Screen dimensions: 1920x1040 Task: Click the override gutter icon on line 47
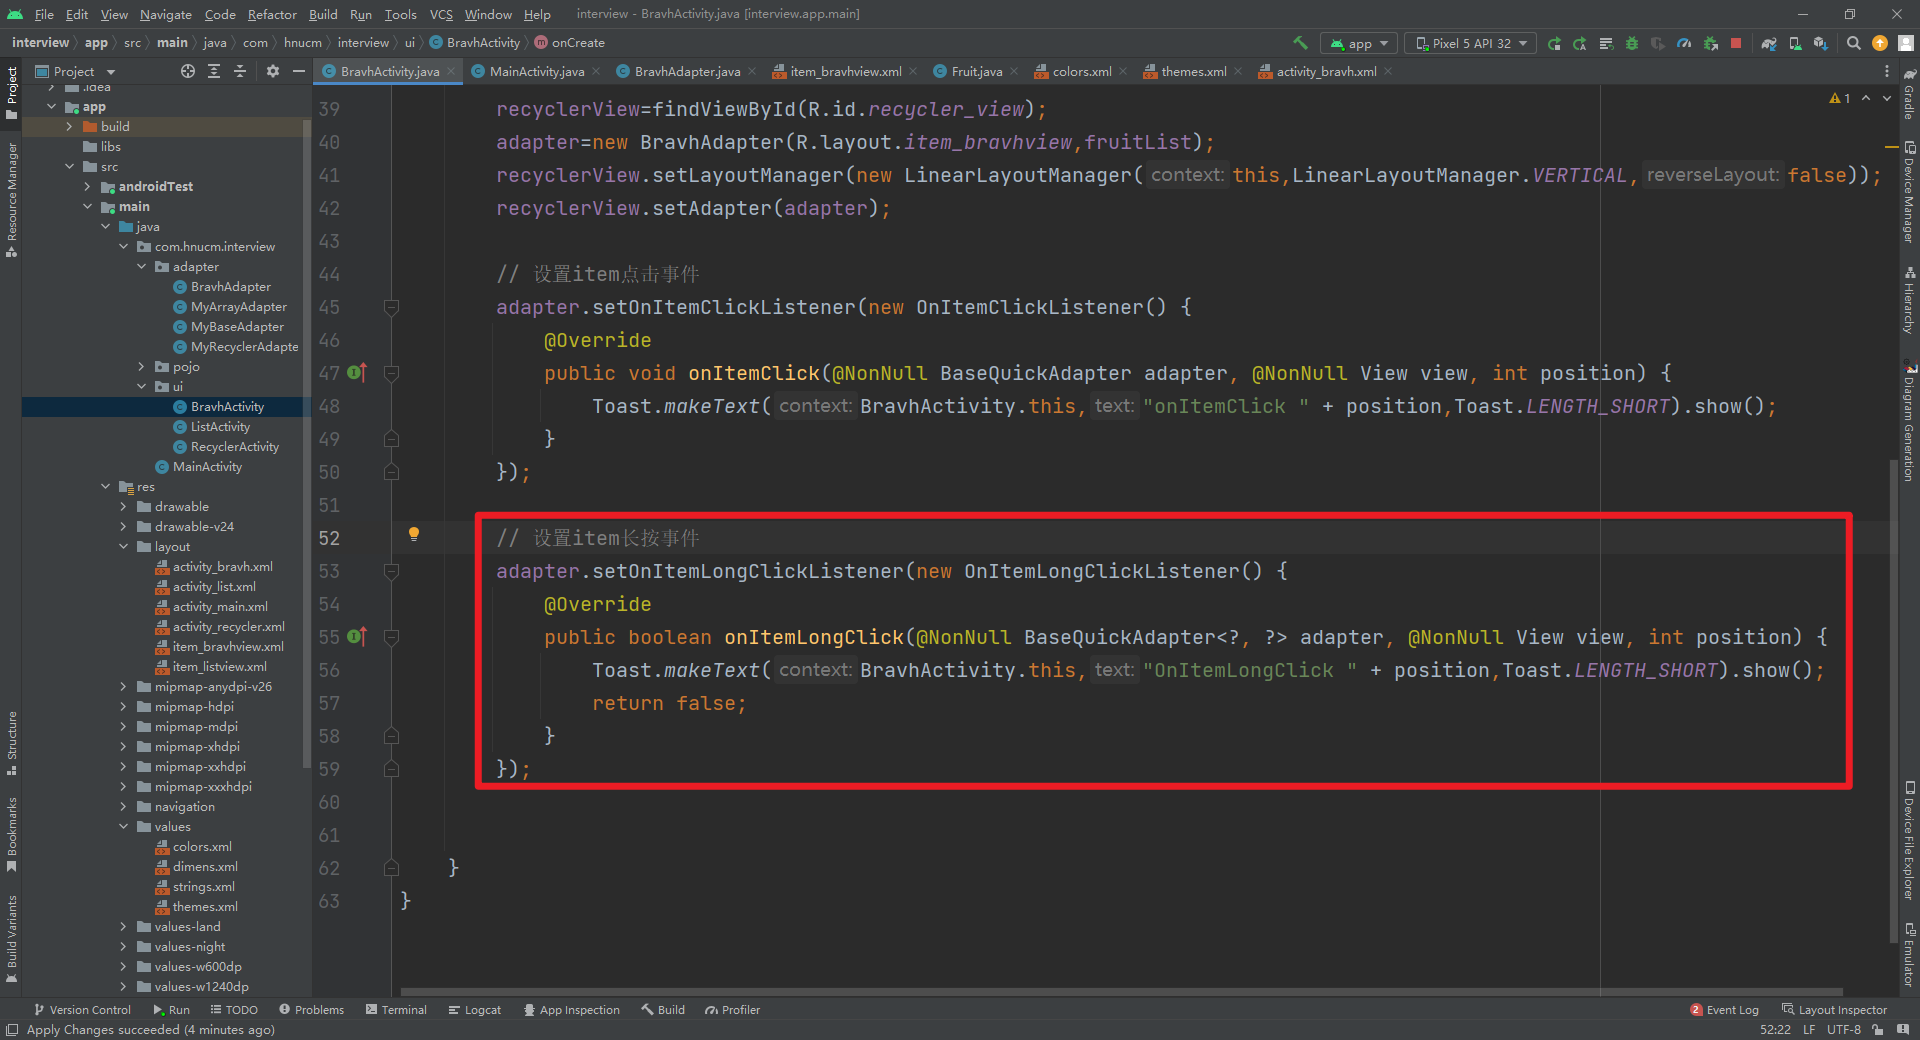357,373
